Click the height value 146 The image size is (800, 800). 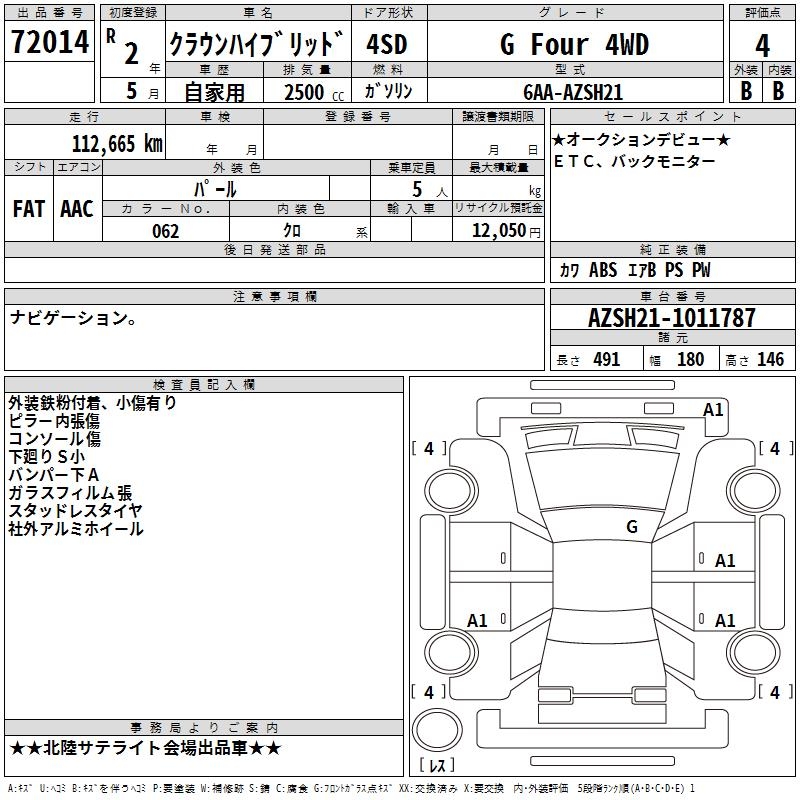[x=770, y=360]
